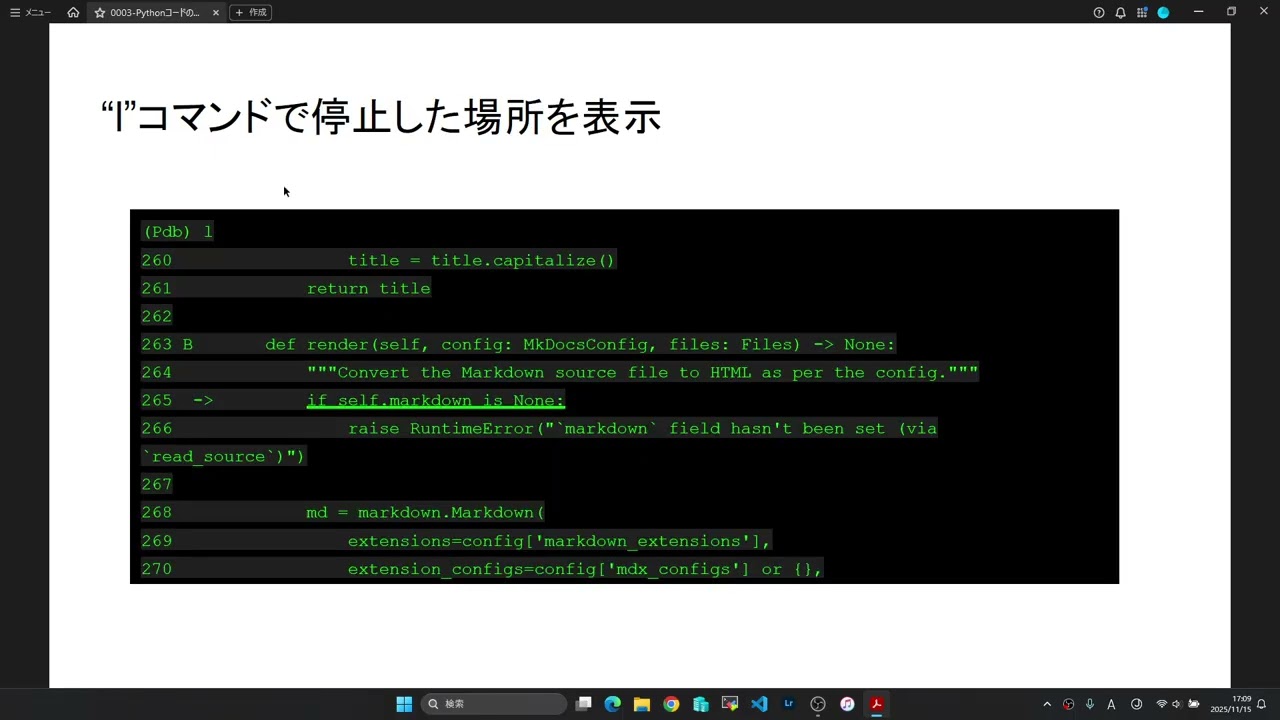1280x720 pixels.
Task: Close the 0003-Pythonコード tab
Action: pos(215,12)
